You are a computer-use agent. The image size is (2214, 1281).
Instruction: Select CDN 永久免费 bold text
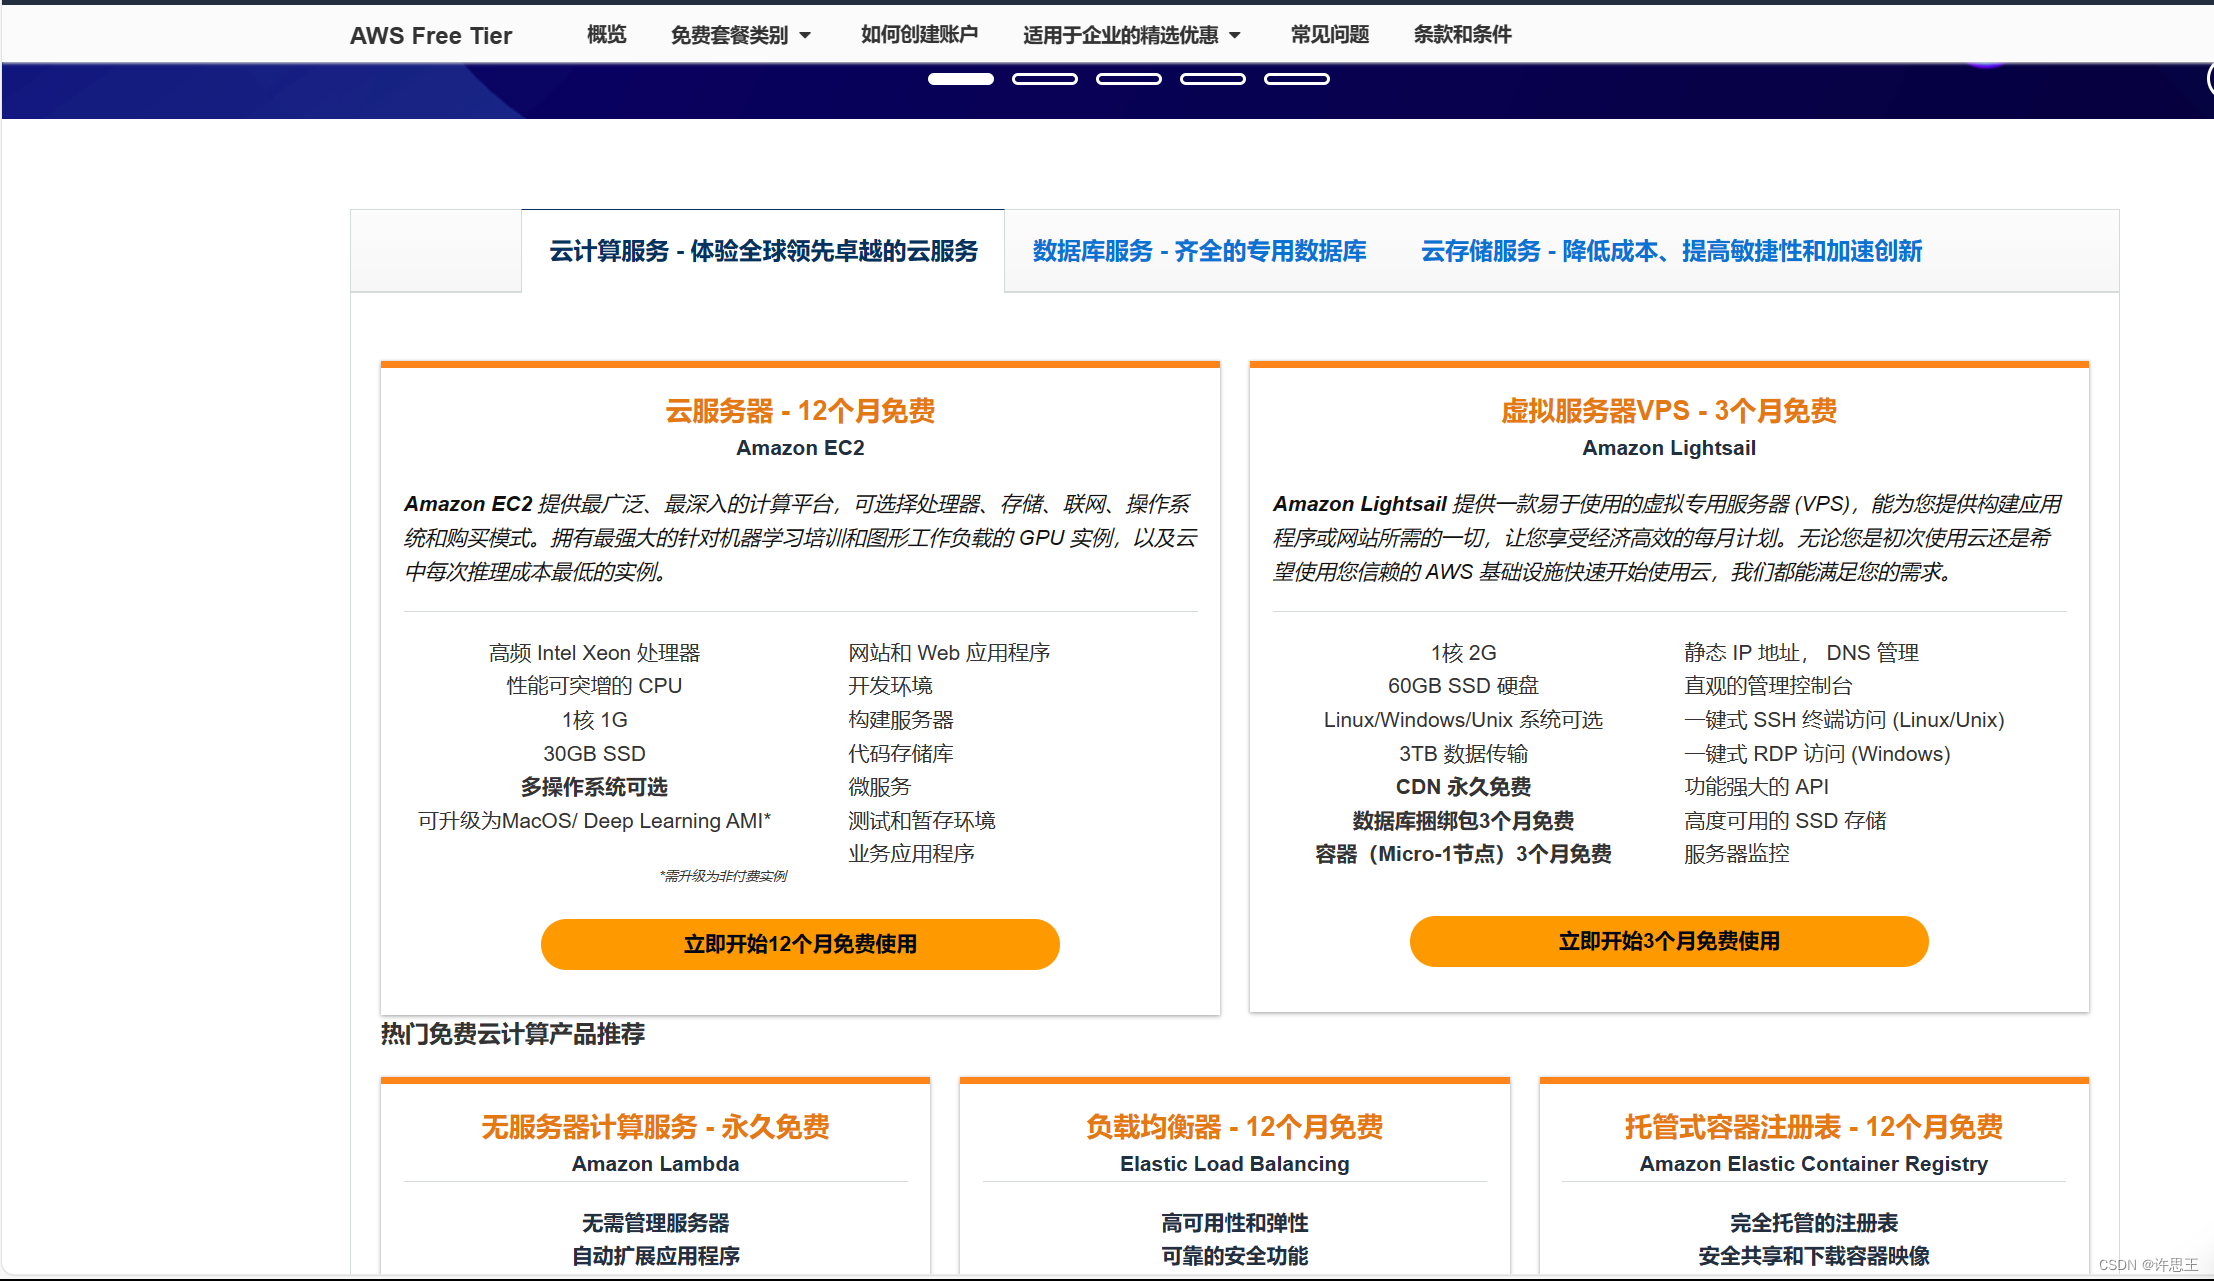1463,787
